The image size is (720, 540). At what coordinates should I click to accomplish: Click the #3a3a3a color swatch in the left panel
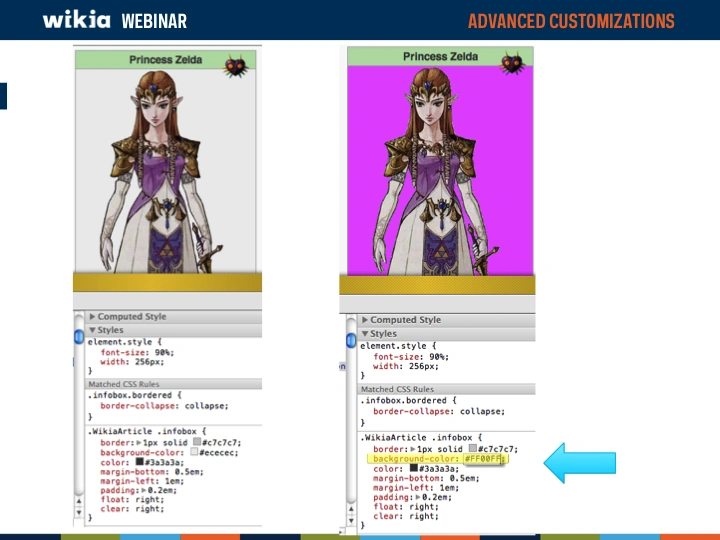pos(141,463)
